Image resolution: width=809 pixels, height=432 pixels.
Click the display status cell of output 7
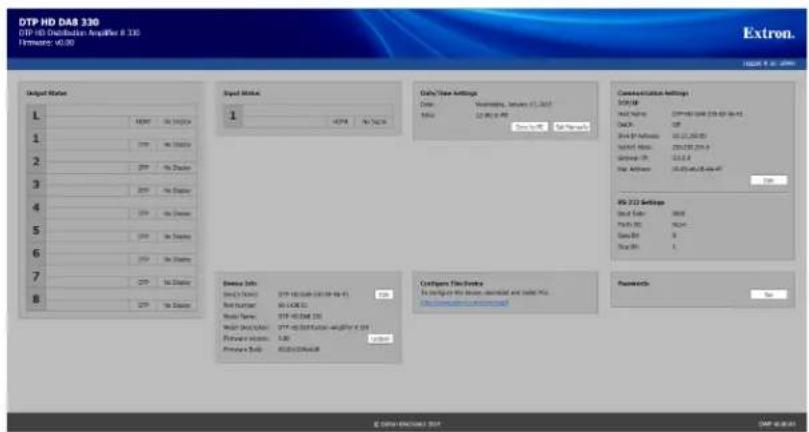[177, 282]
